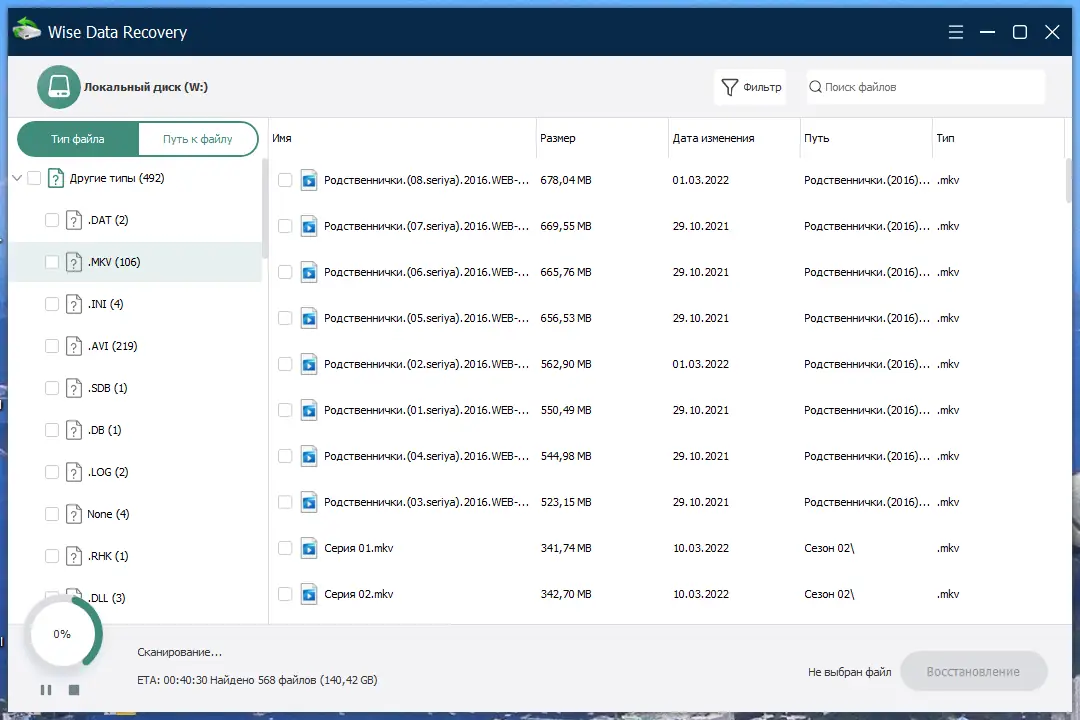Click video icon of Родственнички 02.seriya file
1080x720 pixels.
[309, 364]
